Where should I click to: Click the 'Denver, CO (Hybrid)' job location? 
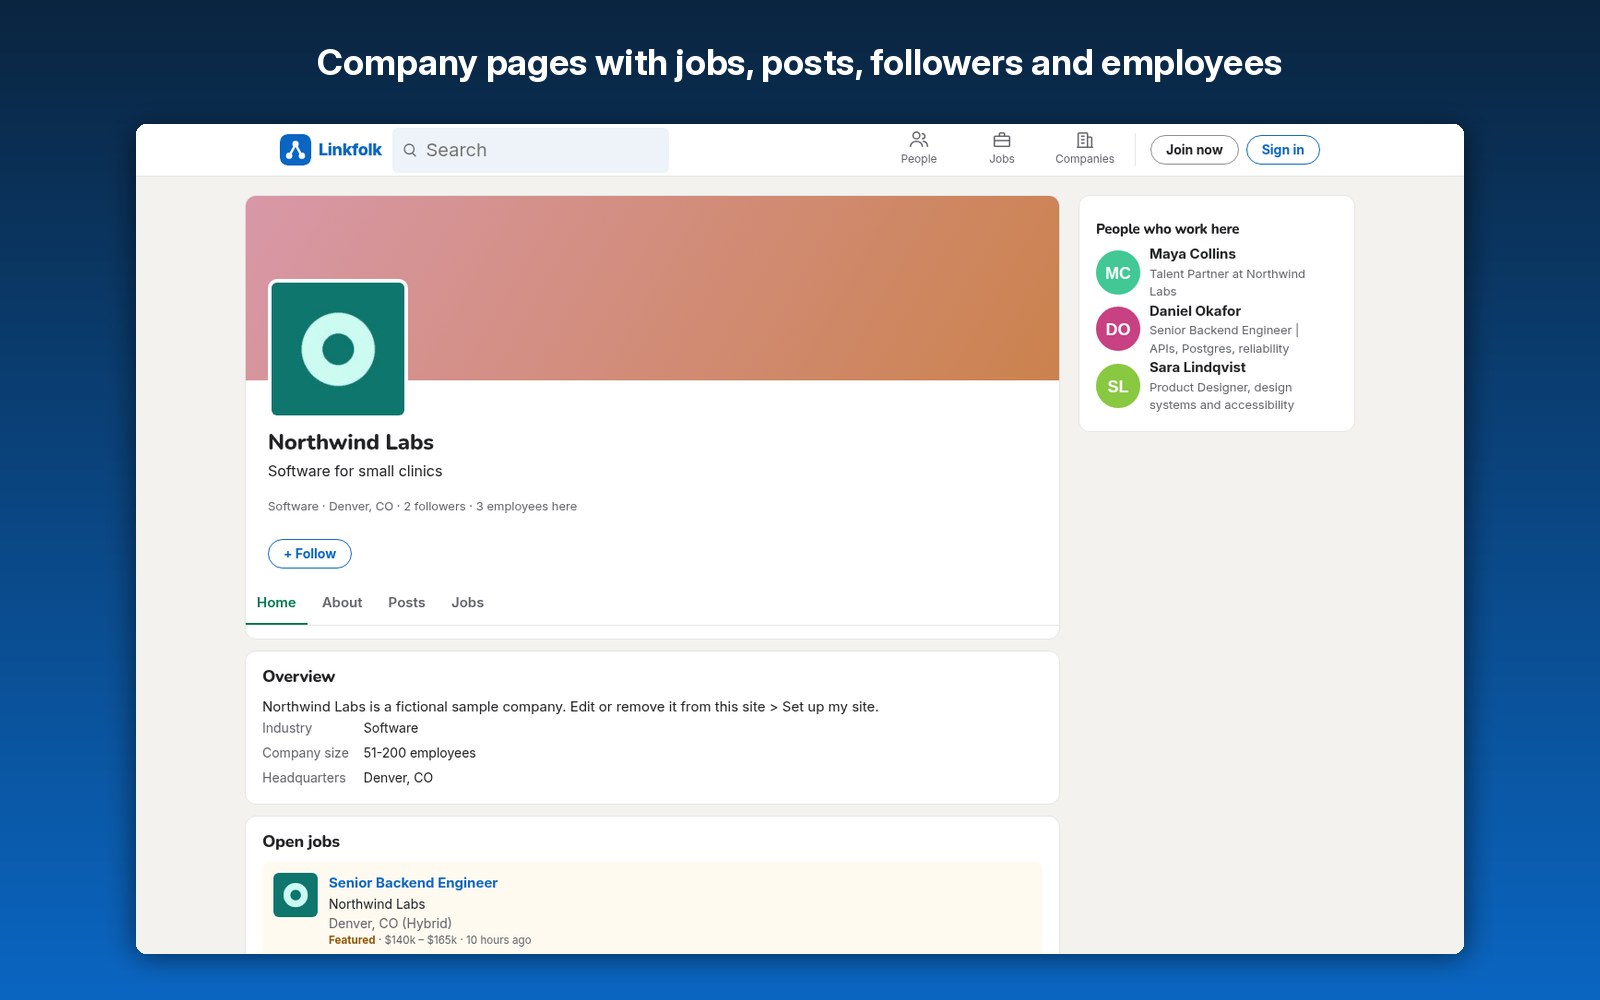(390, 923)
